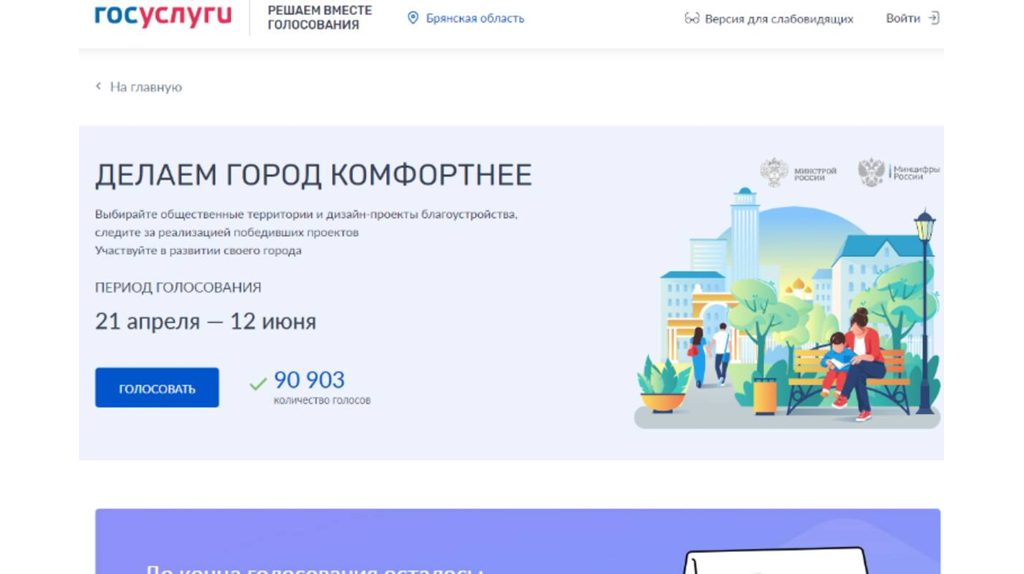Change region from Брянская область
This screenshot has width=1024, height=574.
coord(475,18)
